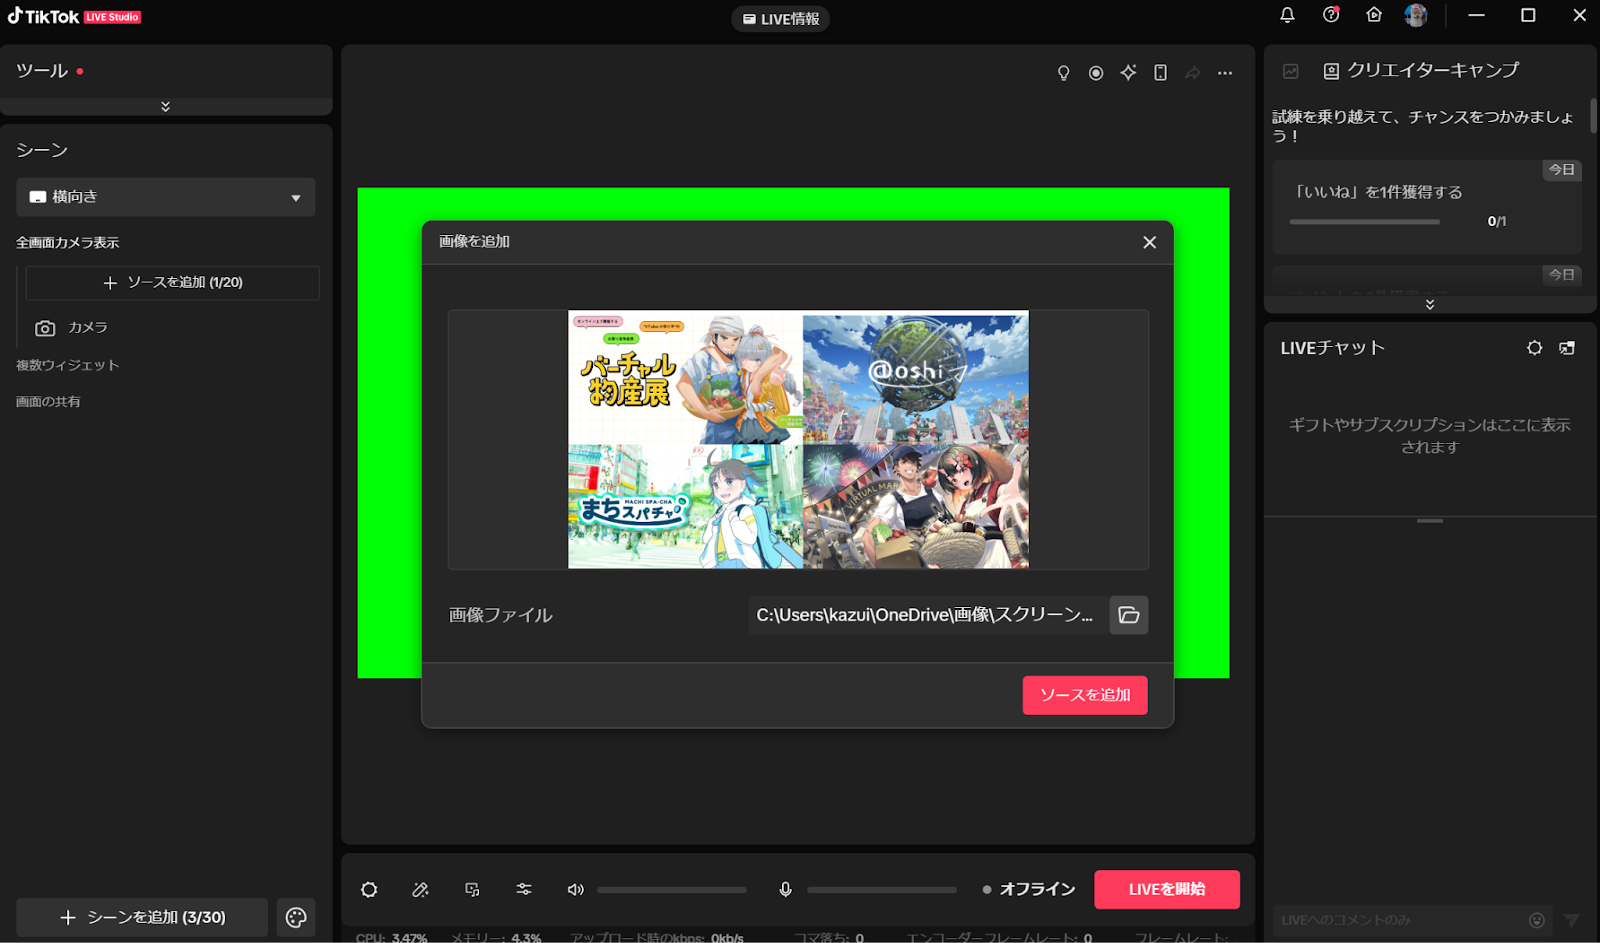Select 複数ウィジェット scene
The height and width of the screenshot is (943, 1600).
67,365
